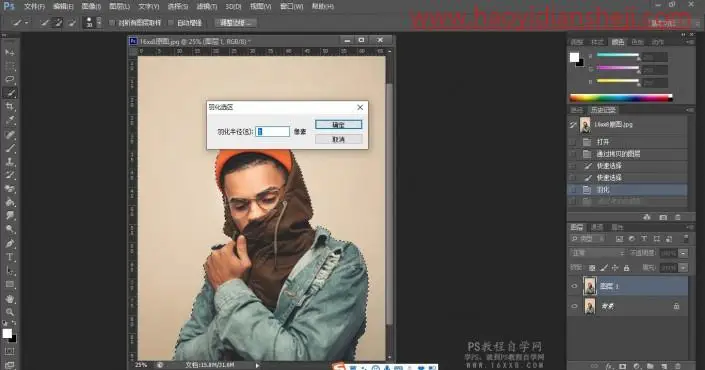Select the Quick Selection tool in the toolbox
The height and width of the screenshot is (370, 705).
coord(10,93)
